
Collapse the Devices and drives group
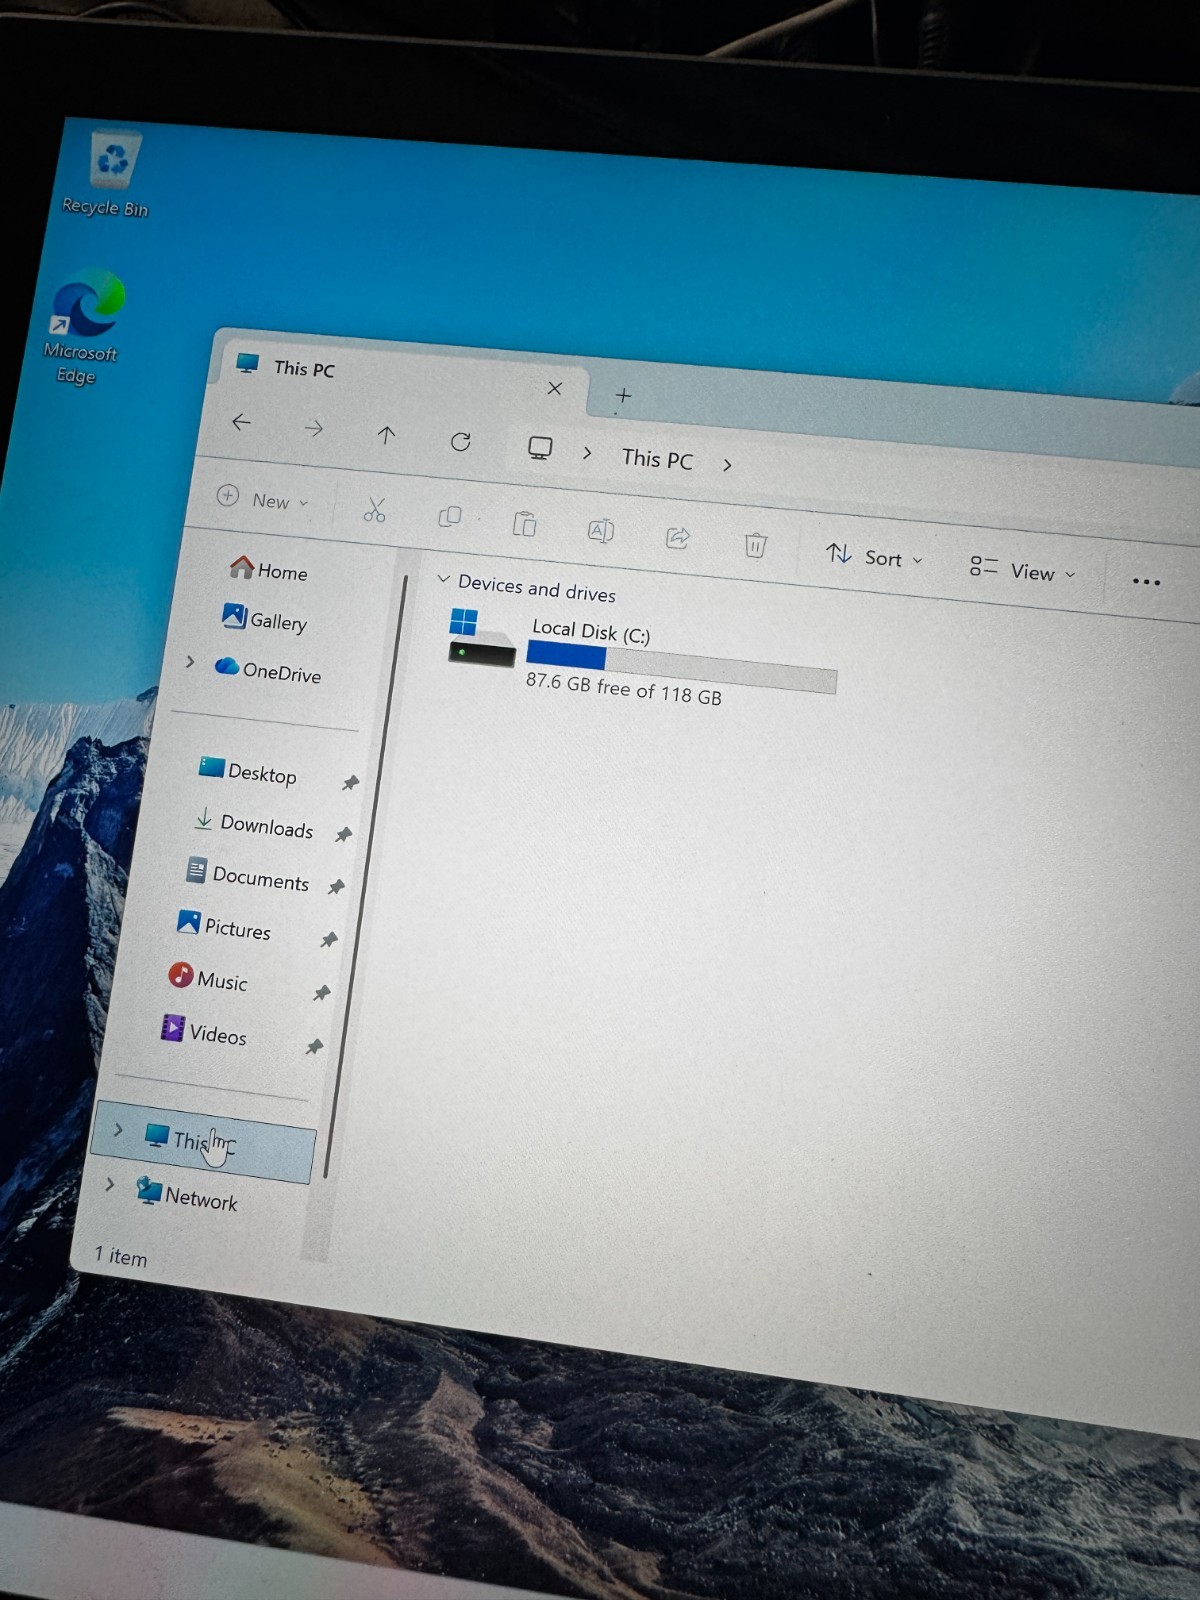point(443,579)
